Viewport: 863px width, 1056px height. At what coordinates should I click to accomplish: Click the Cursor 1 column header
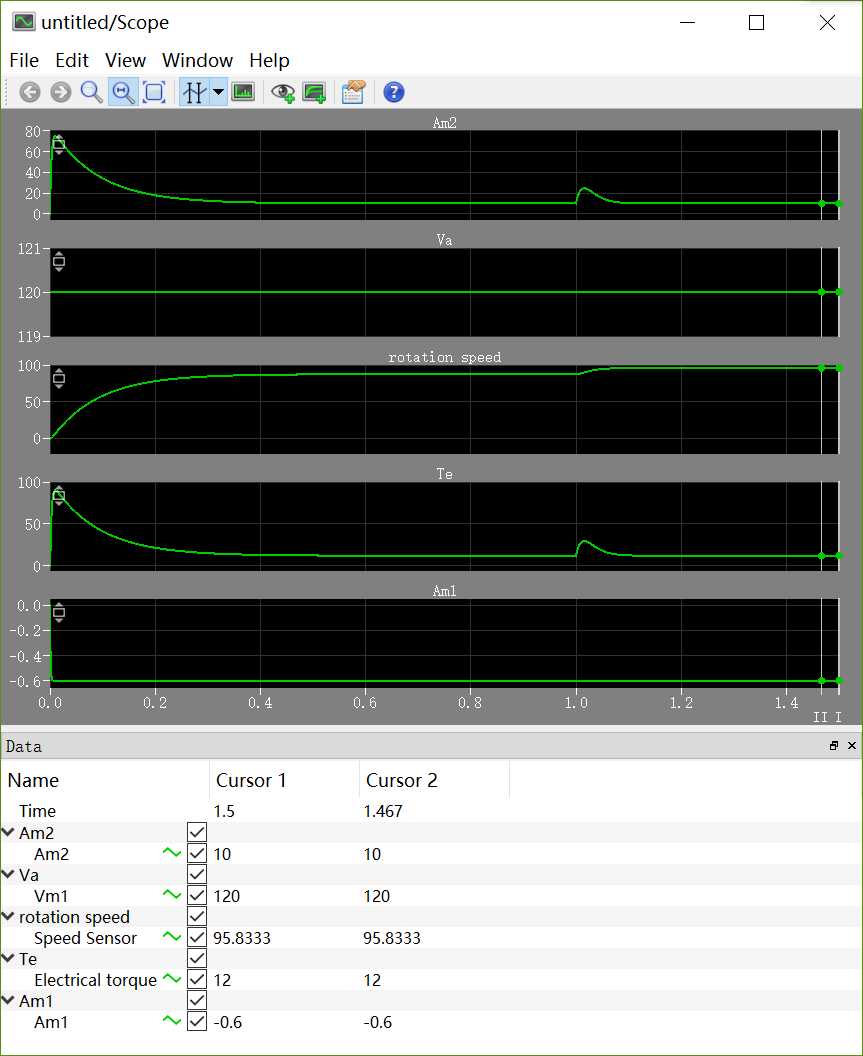[284, 780]
